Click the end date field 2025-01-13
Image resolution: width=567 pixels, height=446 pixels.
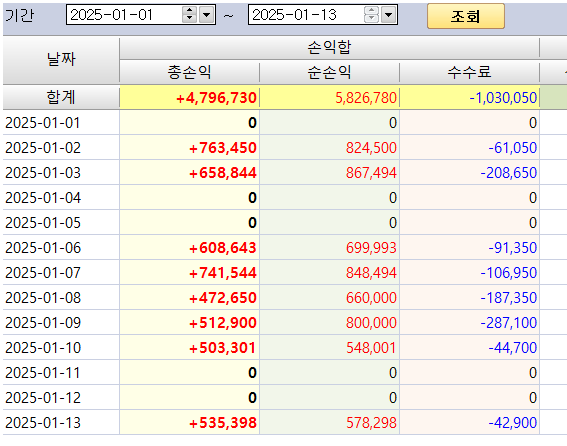[x=306, y=15]
